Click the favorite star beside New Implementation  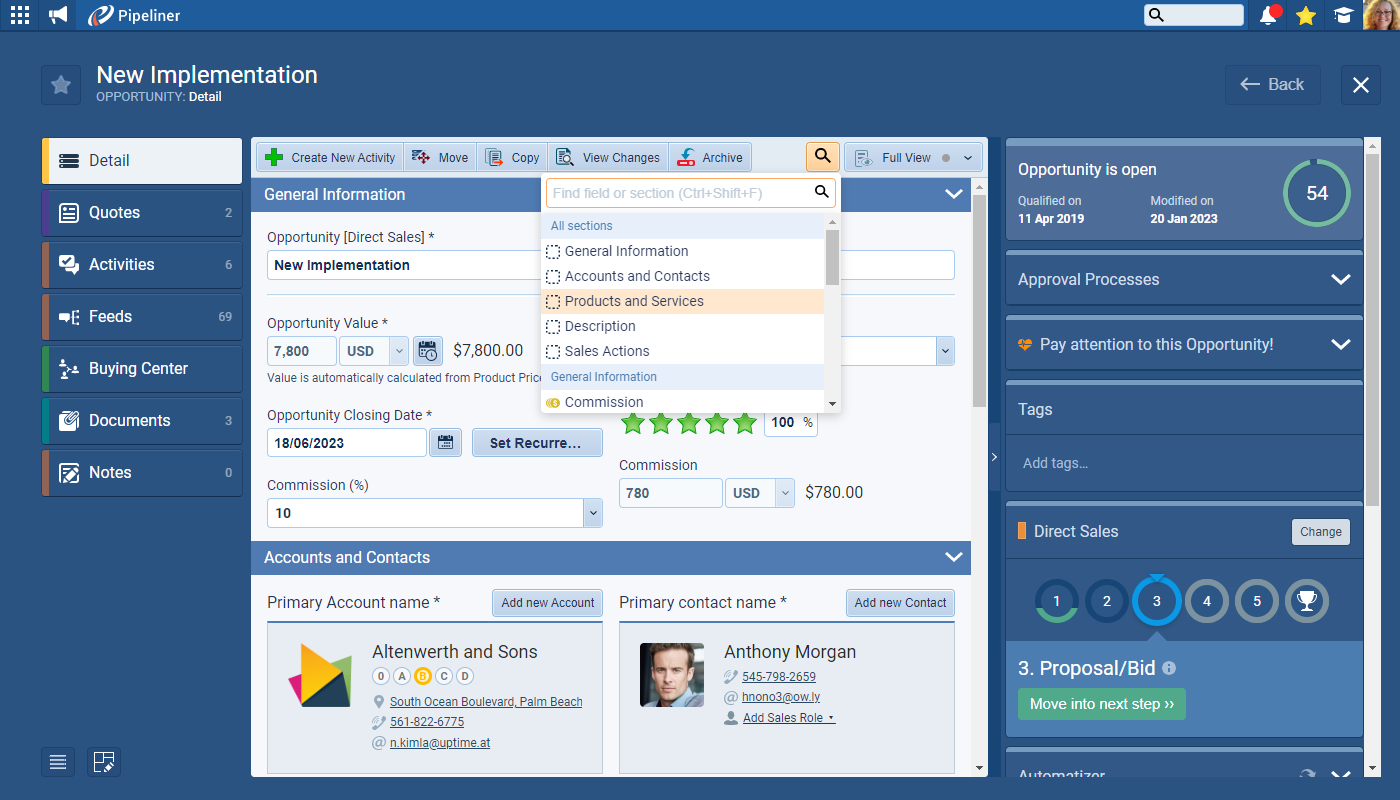(61, 85)
